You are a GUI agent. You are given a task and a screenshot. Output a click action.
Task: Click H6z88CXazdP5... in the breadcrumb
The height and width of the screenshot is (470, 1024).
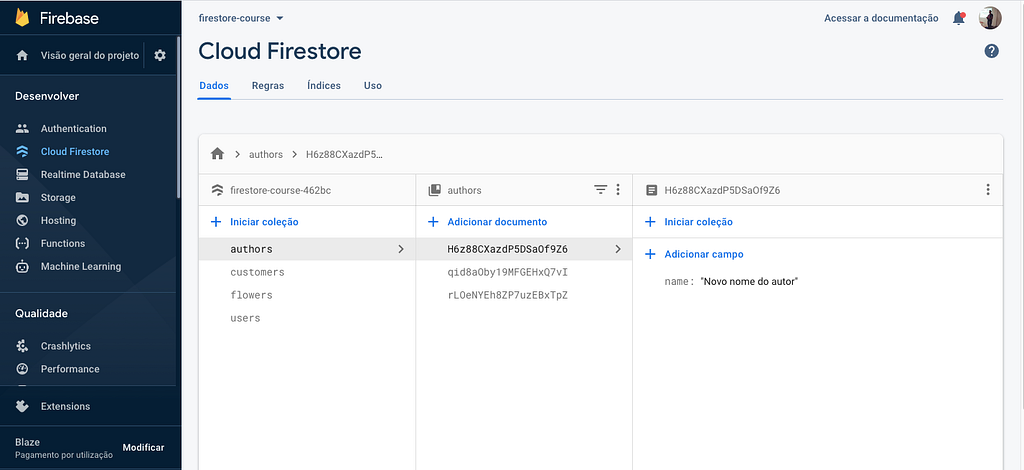click(345, 155)
